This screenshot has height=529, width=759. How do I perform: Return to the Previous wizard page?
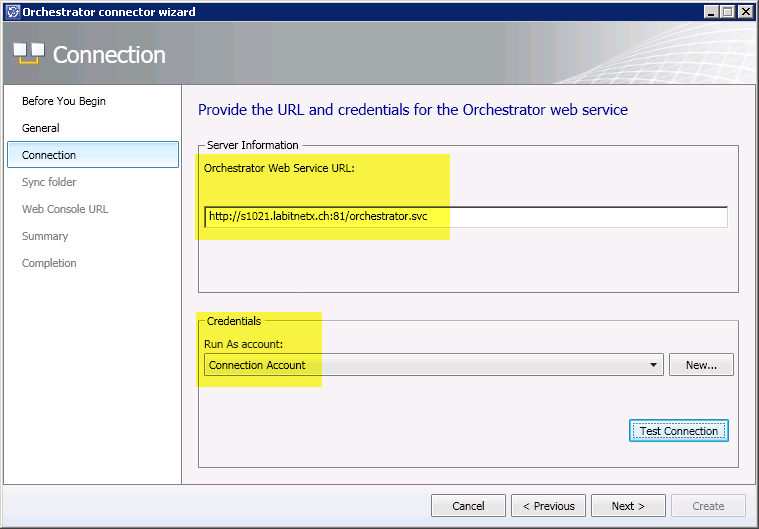(548, 506)
